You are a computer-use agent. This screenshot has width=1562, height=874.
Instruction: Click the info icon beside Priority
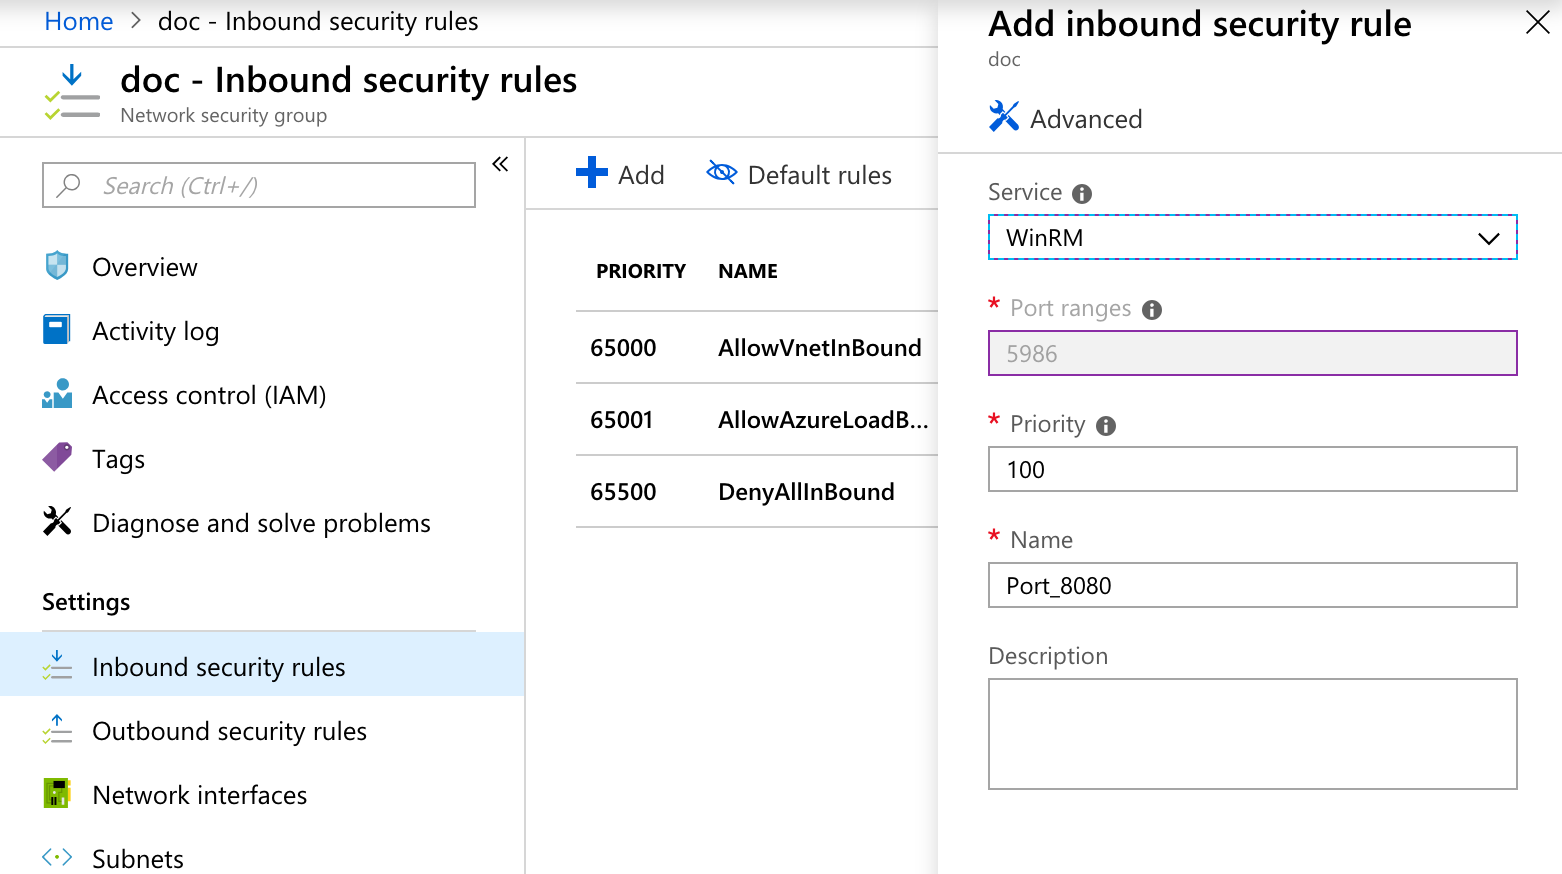1106,426
